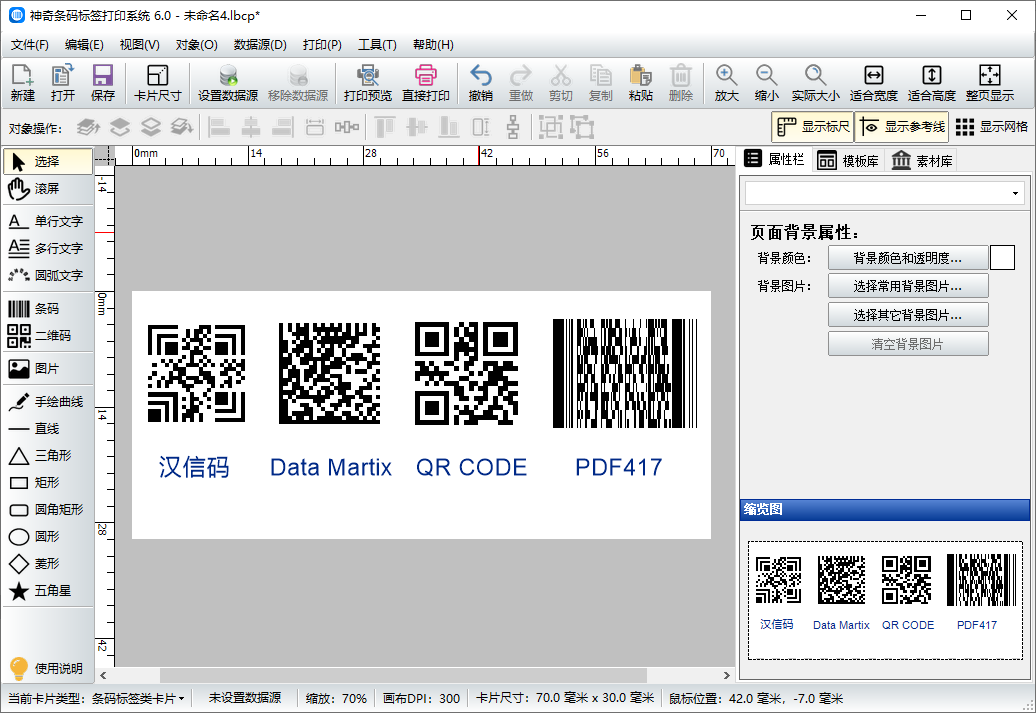Select the 单行文字 single-line text tool

pyautogui.click(x=48, y=221)
